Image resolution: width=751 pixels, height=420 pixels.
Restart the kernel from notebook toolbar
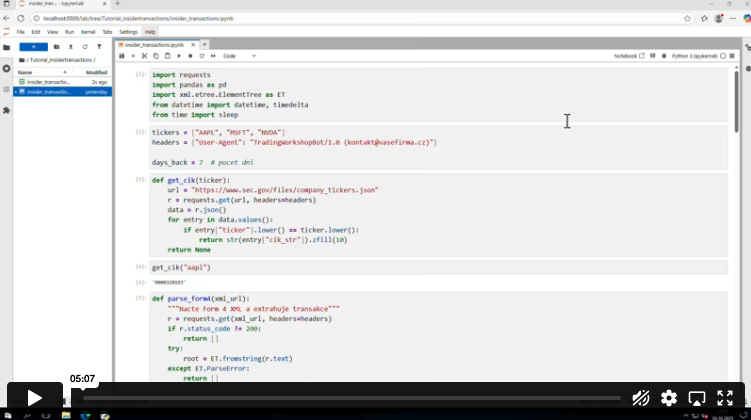(x=200, y=56)
